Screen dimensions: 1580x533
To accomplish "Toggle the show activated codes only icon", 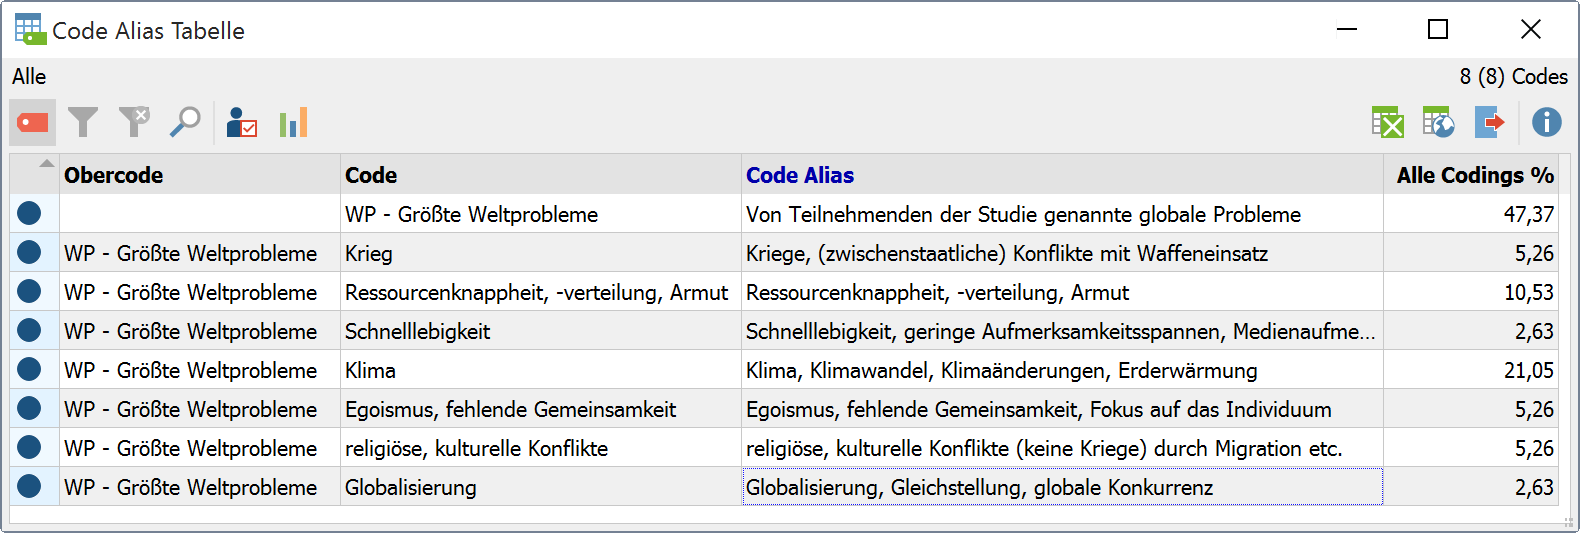I will (x=33, y=122).
